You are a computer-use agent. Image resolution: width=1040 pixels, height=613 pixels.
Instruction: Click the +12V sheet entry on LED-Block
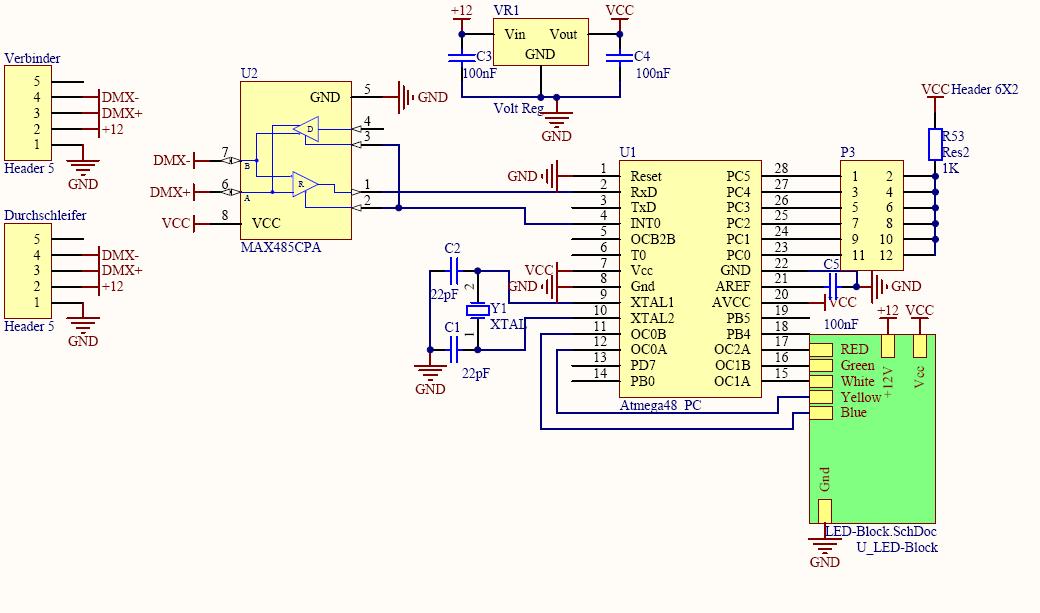point(887,346)
